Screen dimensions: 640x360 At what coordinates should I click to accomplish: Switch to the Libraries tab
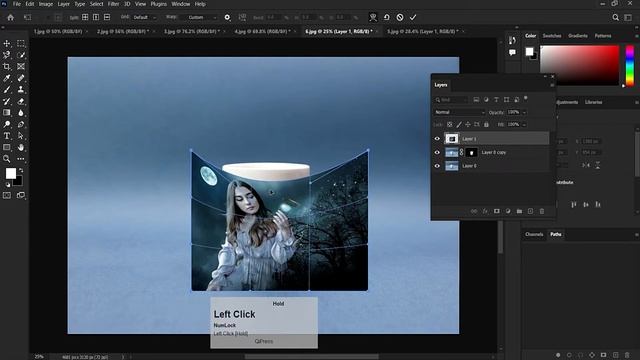pos(593,102)
